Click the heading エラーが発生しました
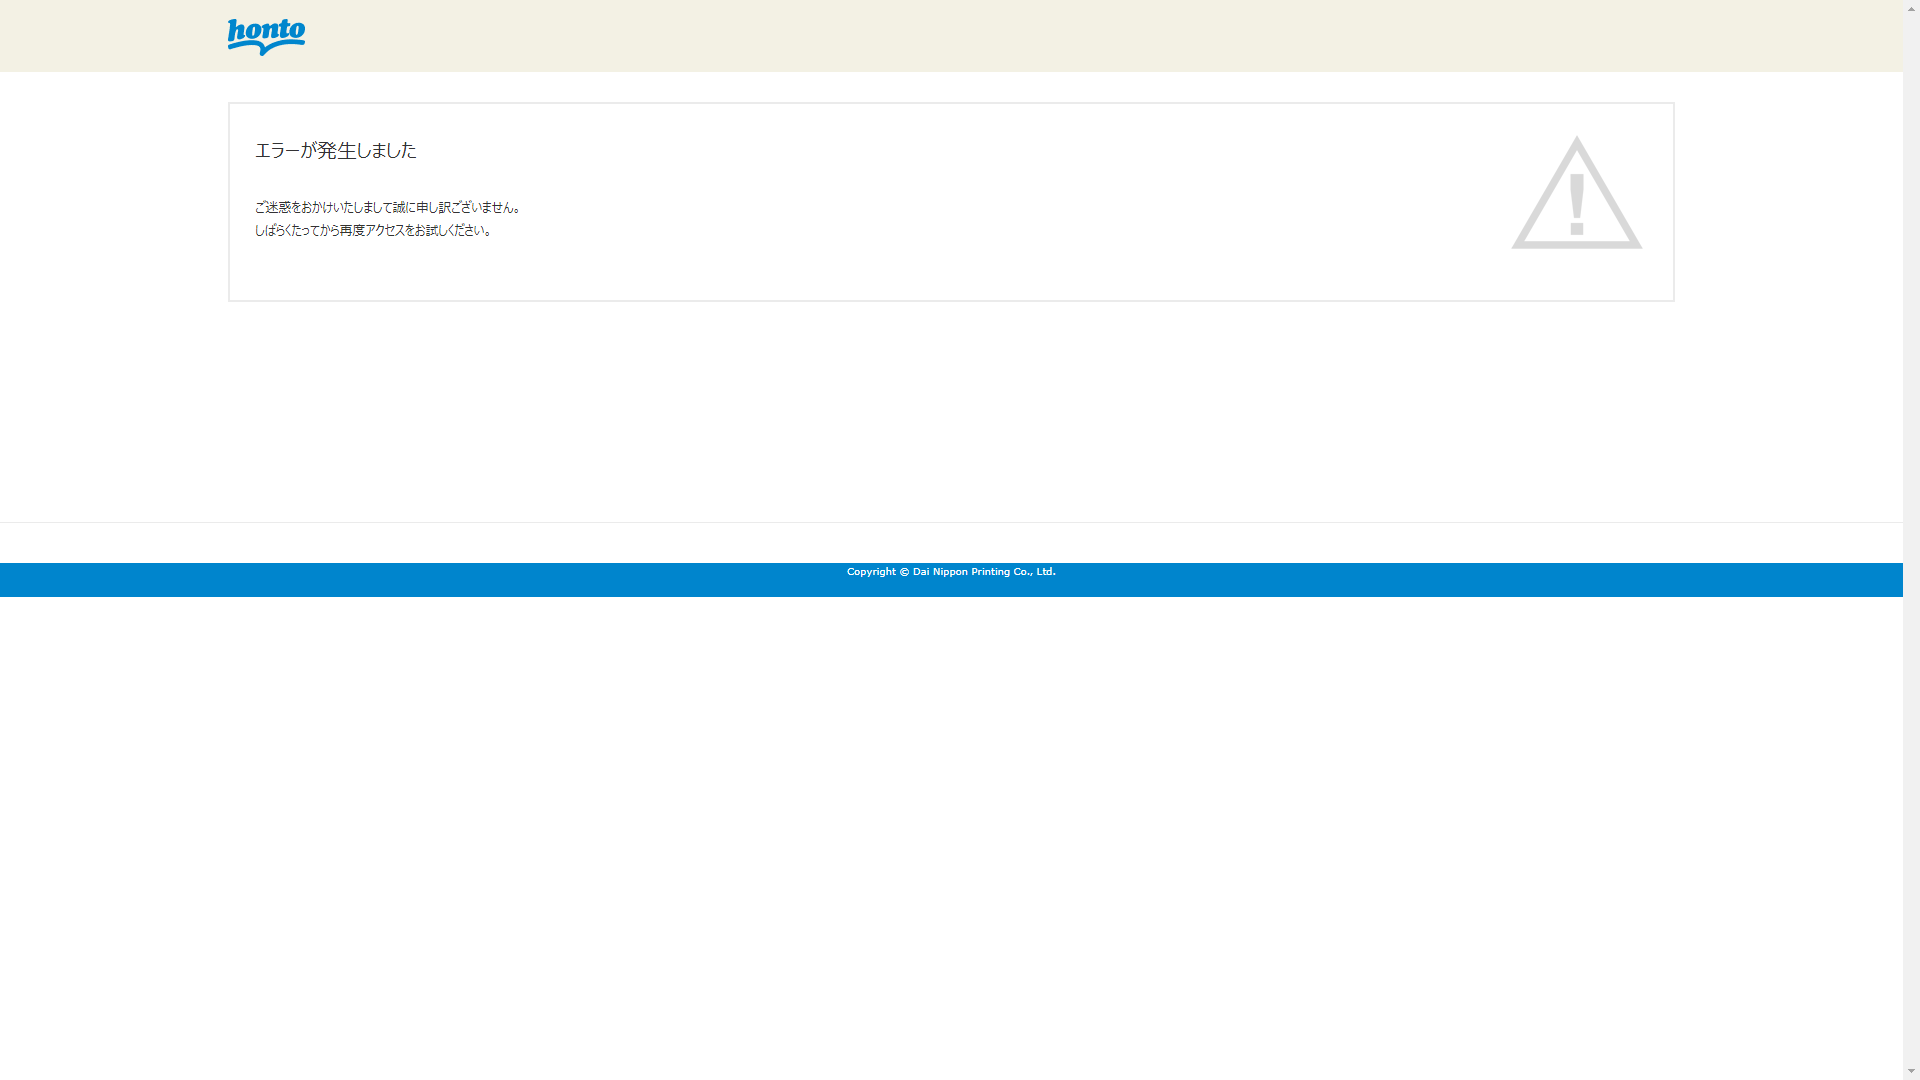 click(335, 151)
